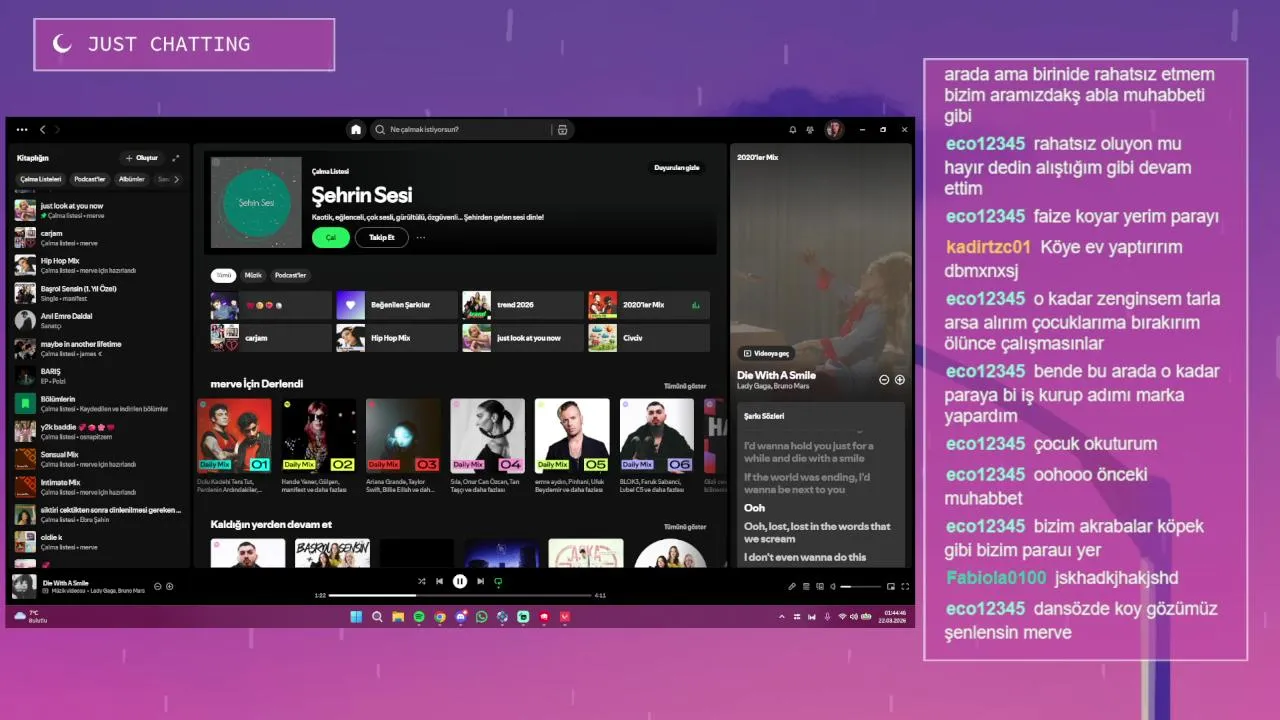The height and width of the screenshot is (720, 1280).
Task: Pause the current song
Action: pos(460,581)
